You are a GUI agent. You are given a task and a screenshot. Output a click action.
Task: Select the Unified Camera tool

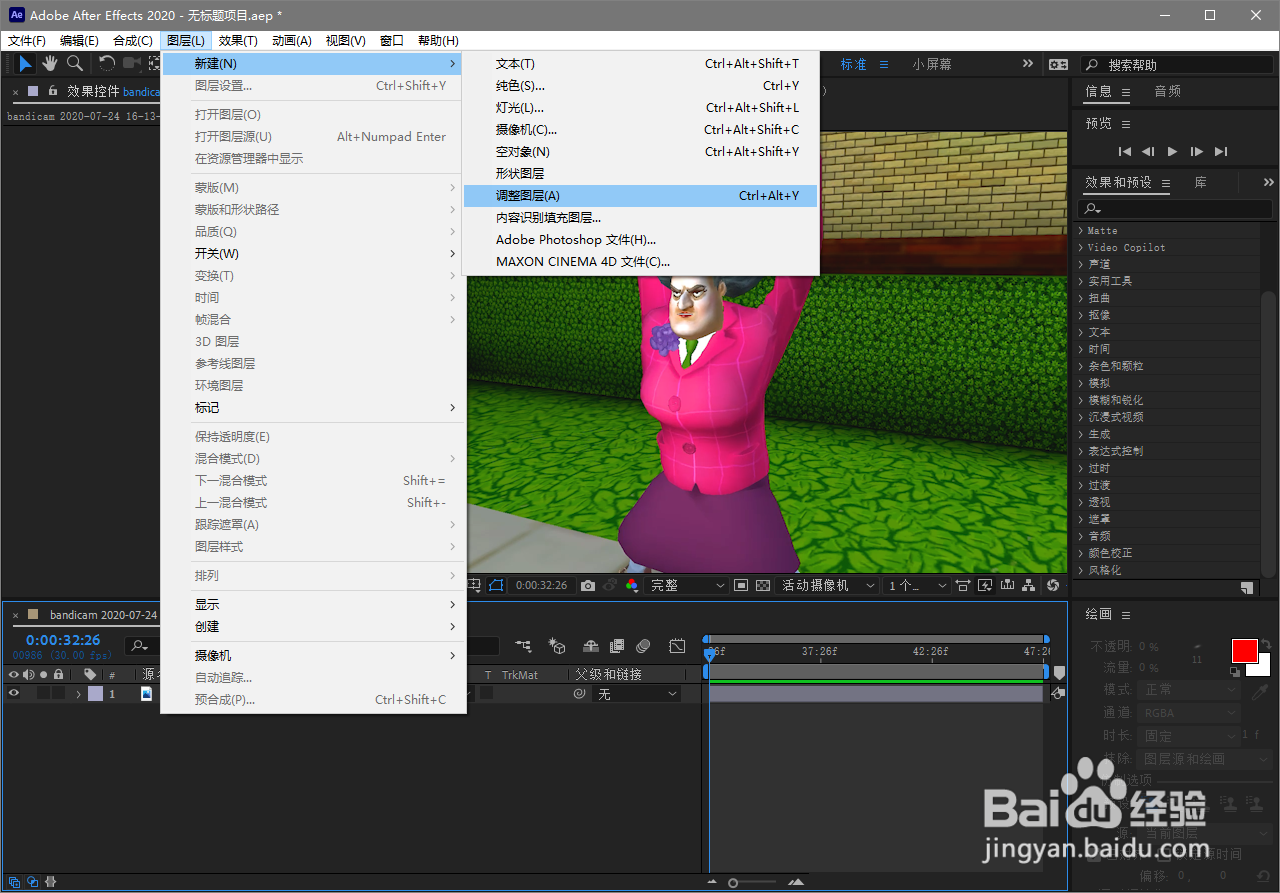pyautogui.click(x=132, y=64)
